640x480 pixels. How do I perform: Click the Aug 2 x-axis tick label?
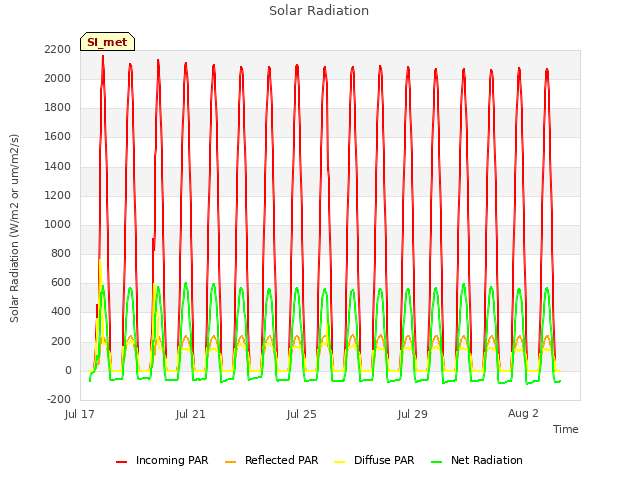tap(523, 413)
